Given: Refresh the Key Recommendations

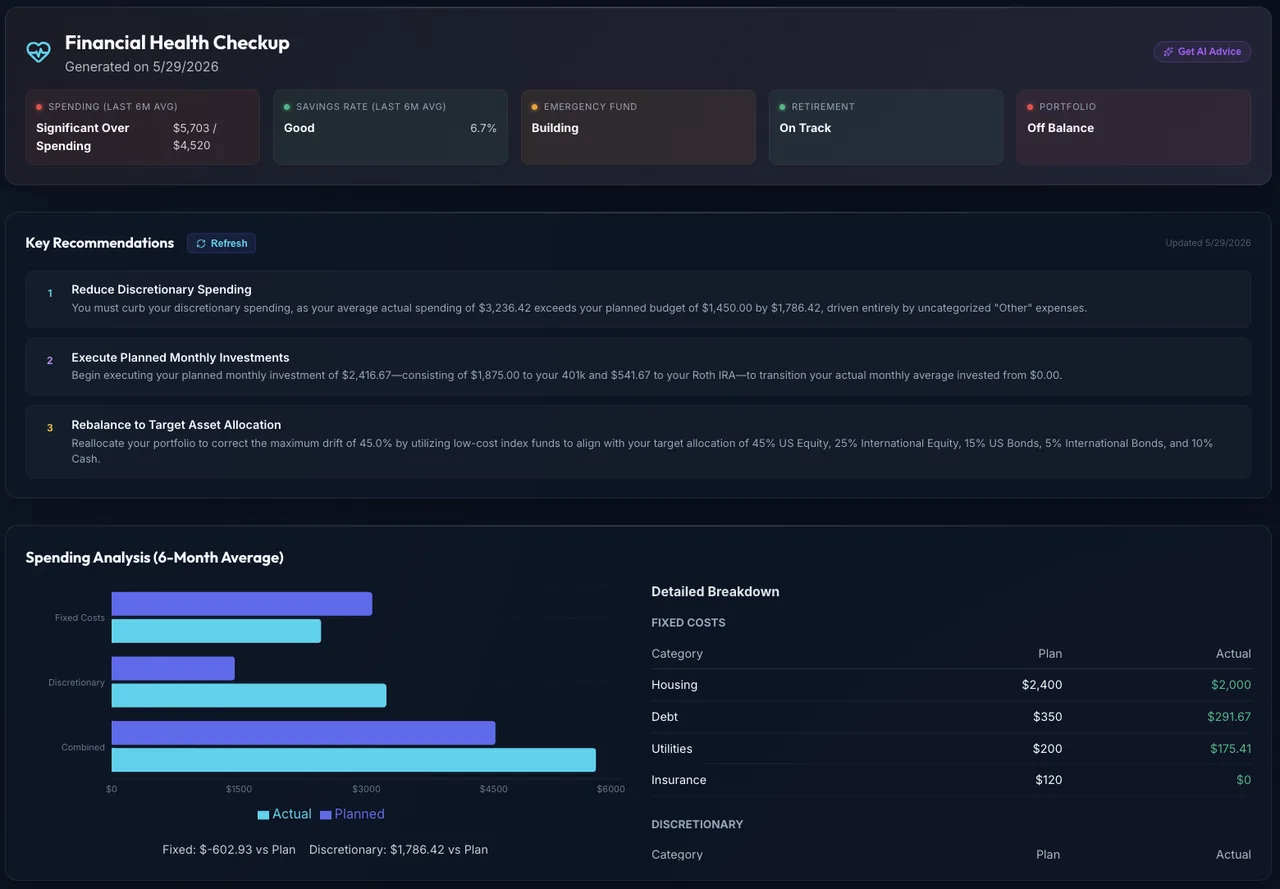Looking at the screenshot, I should [x=221, y=243].
